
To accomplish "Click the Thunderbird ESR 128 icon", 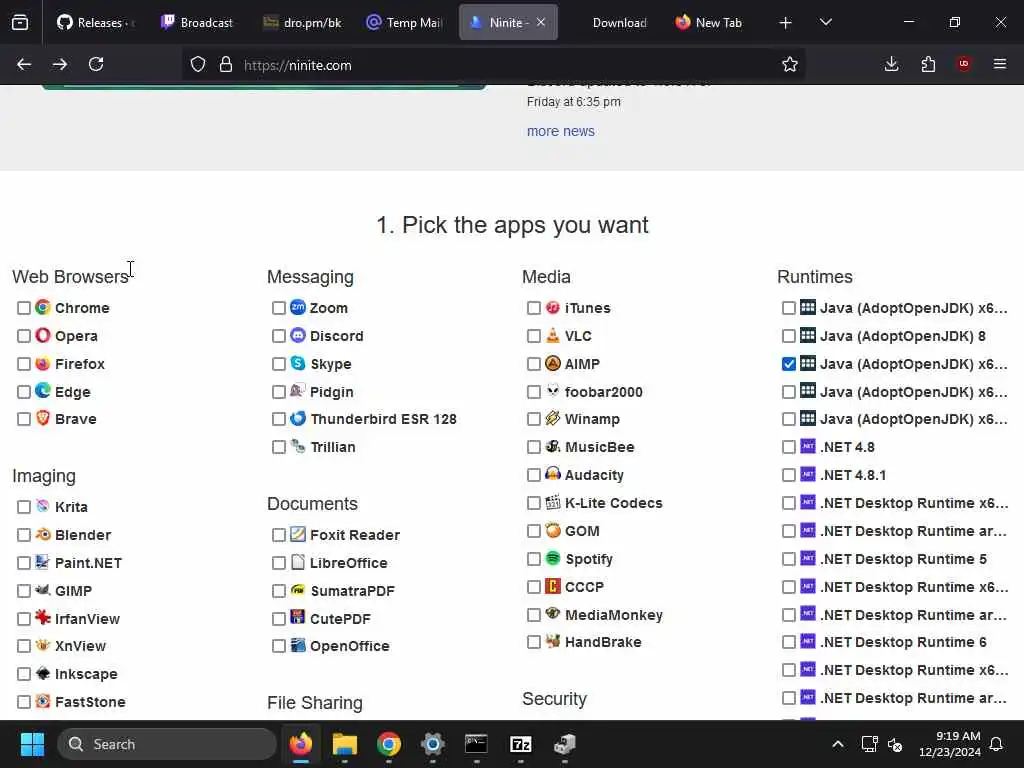I will click(298, 418).
